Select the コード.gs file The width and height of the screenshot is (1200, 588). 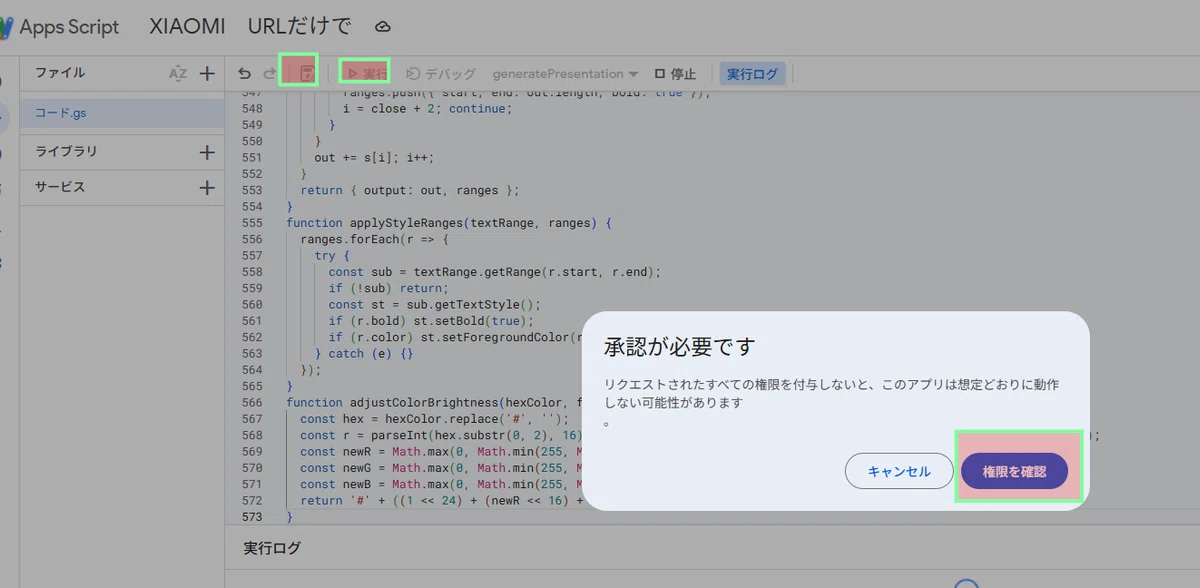[x=122, y=113]
